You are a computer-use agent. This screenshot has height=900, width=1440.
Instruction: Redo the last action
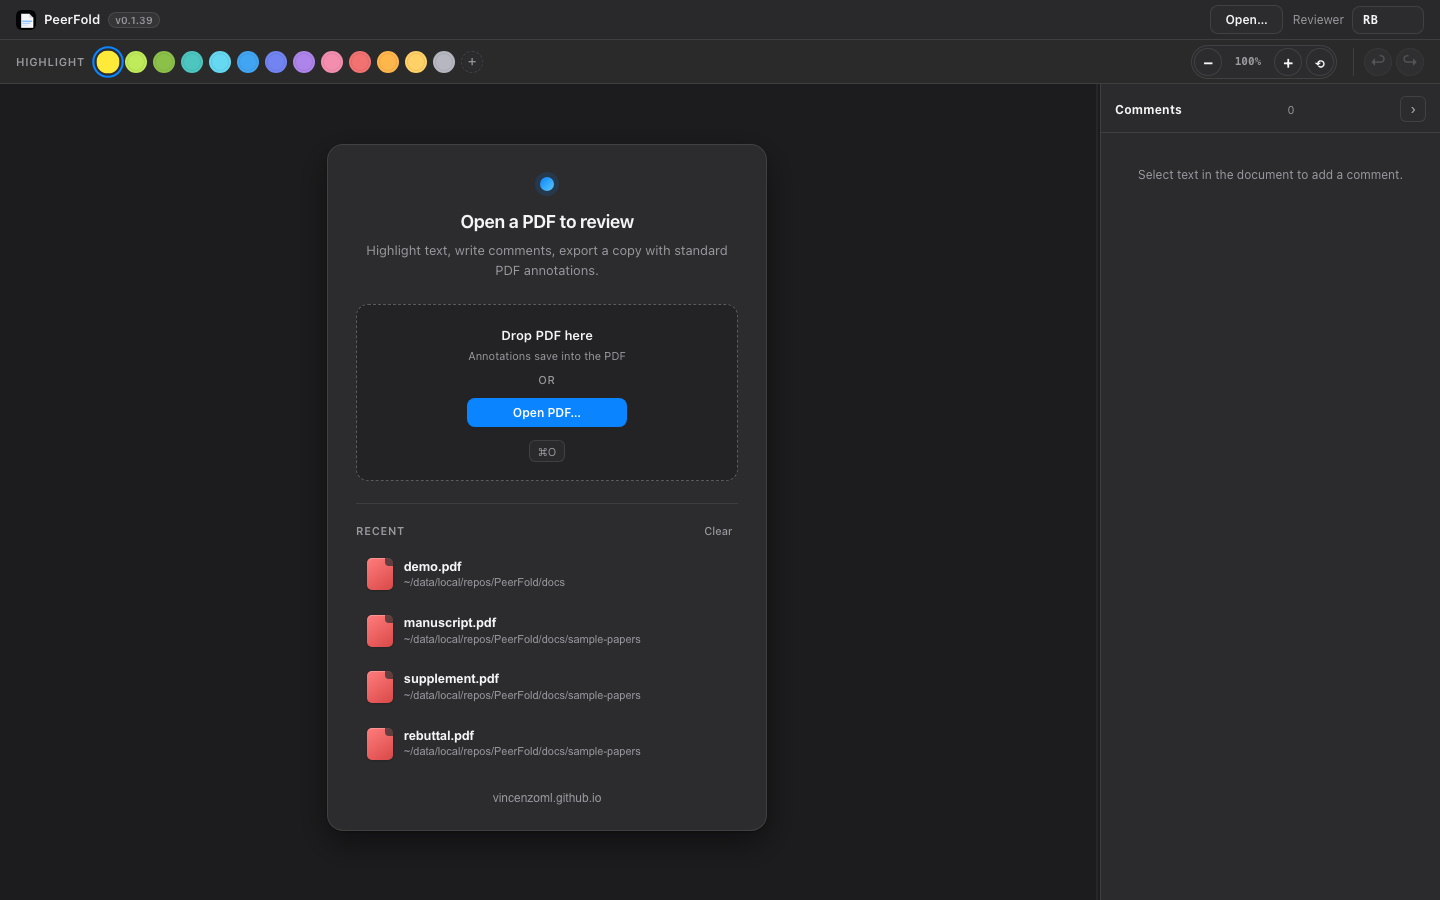[1410, 62]
